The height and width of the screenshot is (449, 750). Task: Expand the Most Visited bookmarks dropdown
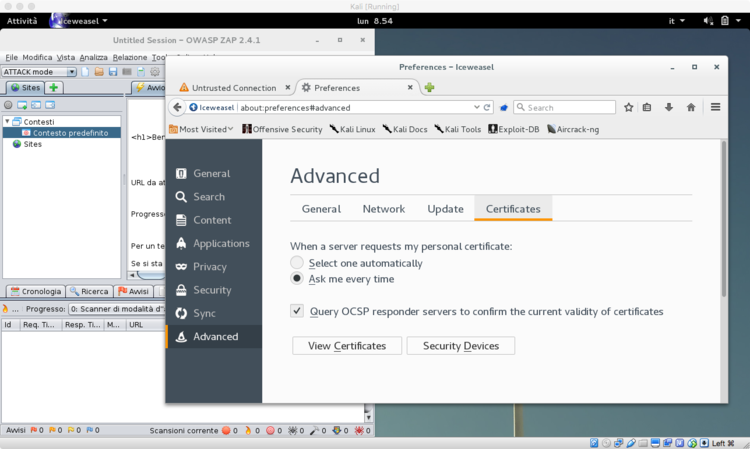click(206, 129)
